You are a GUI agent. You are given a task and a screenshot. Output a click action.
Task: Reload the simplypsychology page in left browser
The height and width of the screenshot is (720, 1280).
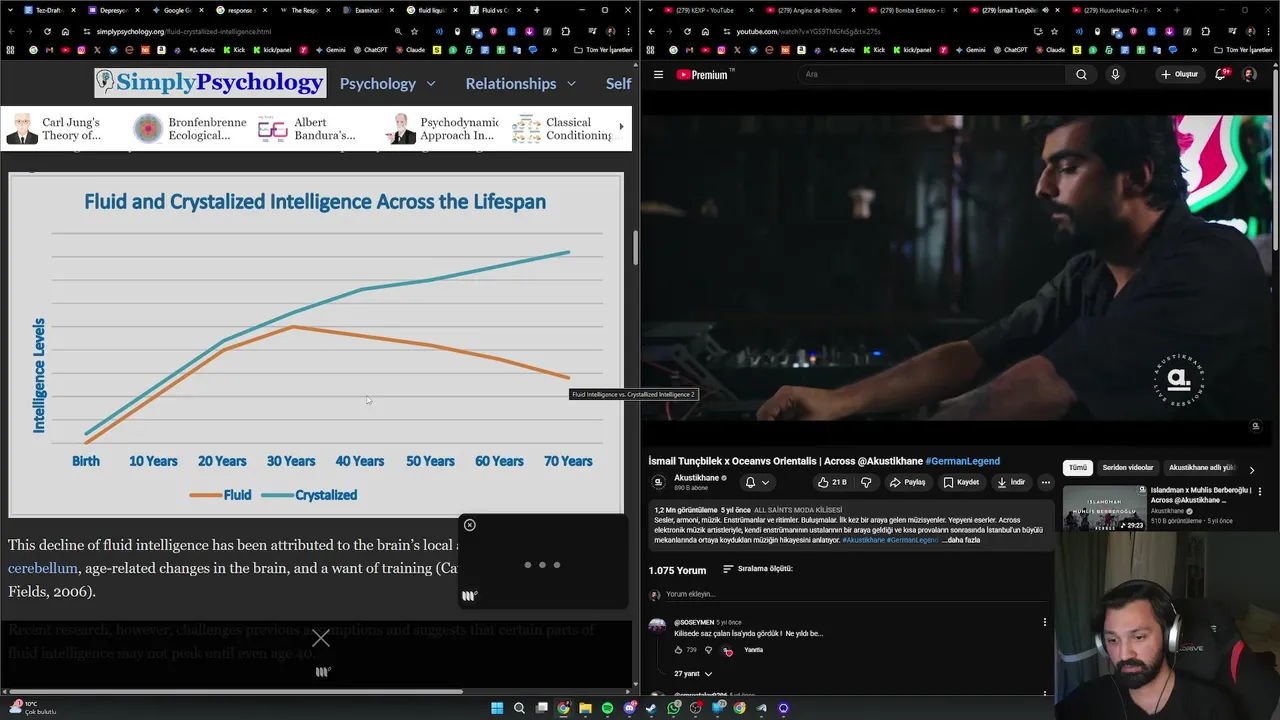tap(48, 31)
